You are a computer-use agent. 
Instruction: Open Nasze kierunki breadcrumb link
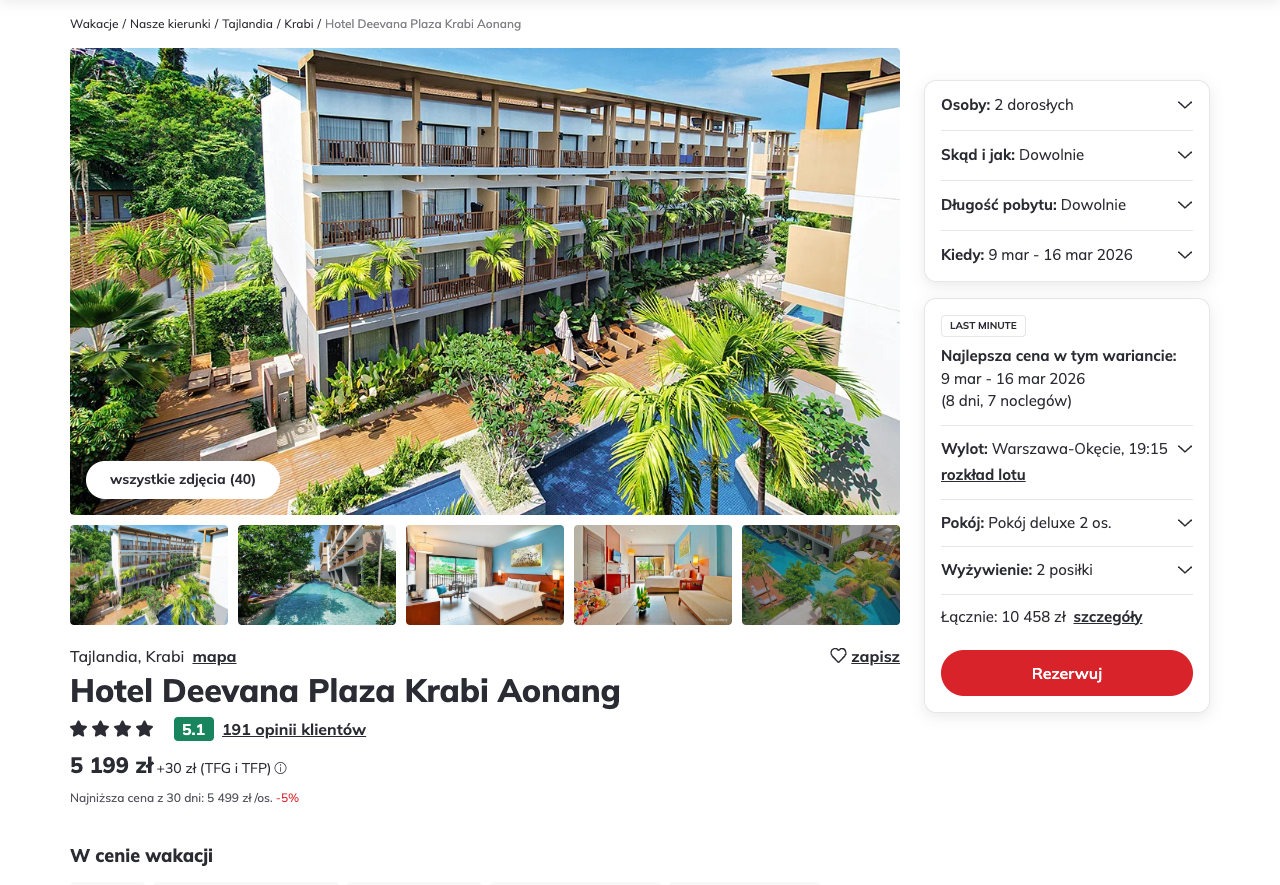(170, 24)
